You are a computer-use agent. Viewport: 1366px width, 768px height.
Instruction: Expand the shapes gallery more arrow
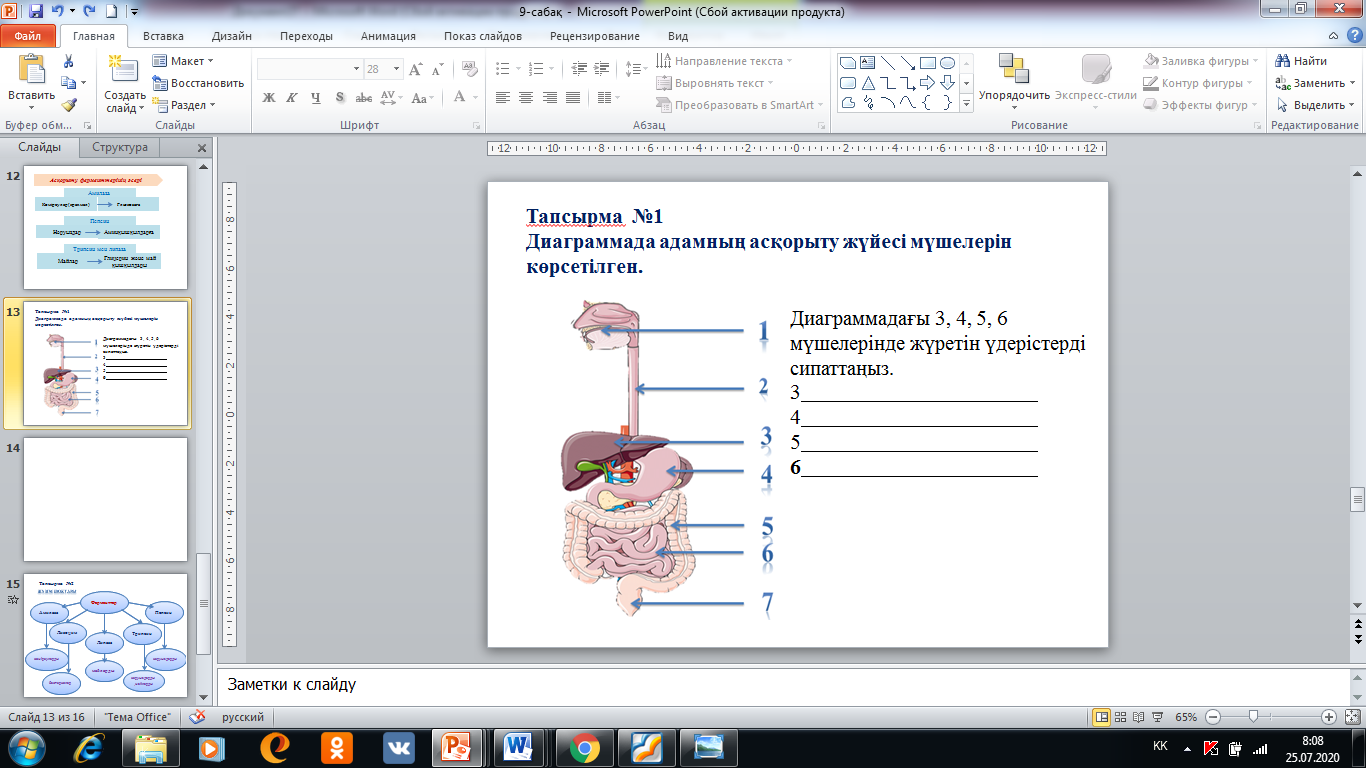point(967,103)
